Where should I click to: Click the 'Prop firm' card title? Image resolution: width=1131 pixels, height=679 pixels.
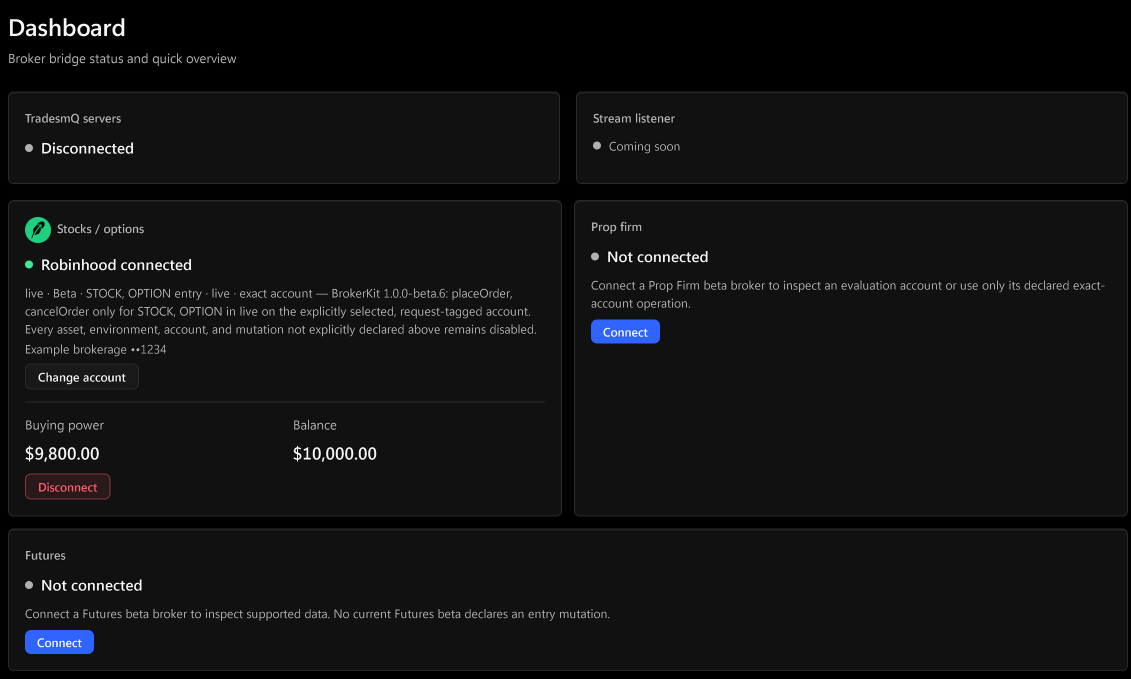coord(616,227)
